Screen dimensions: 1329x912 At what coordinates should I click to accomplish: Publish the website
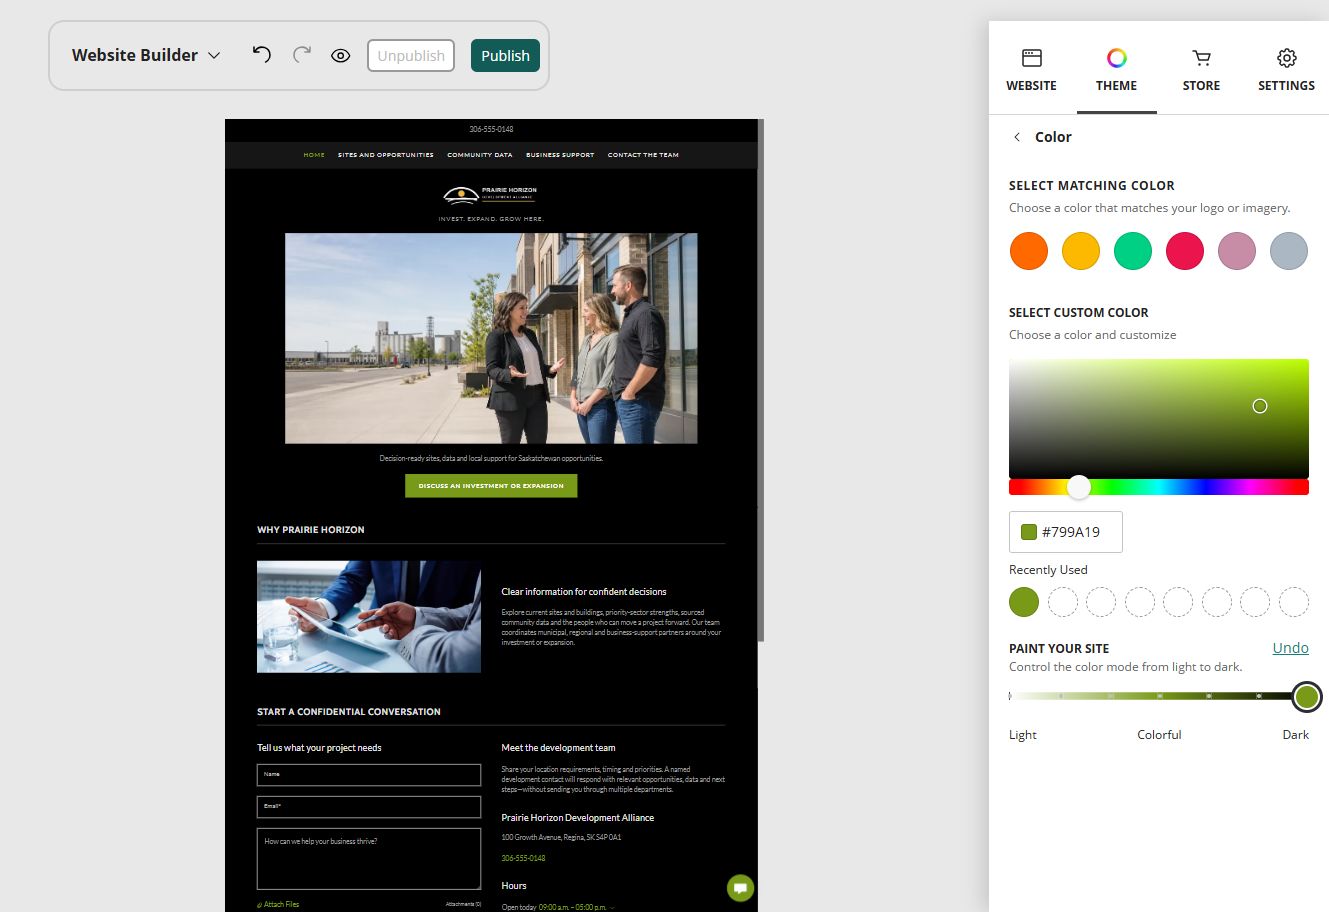pyautogui.click(x=505, y=56)
